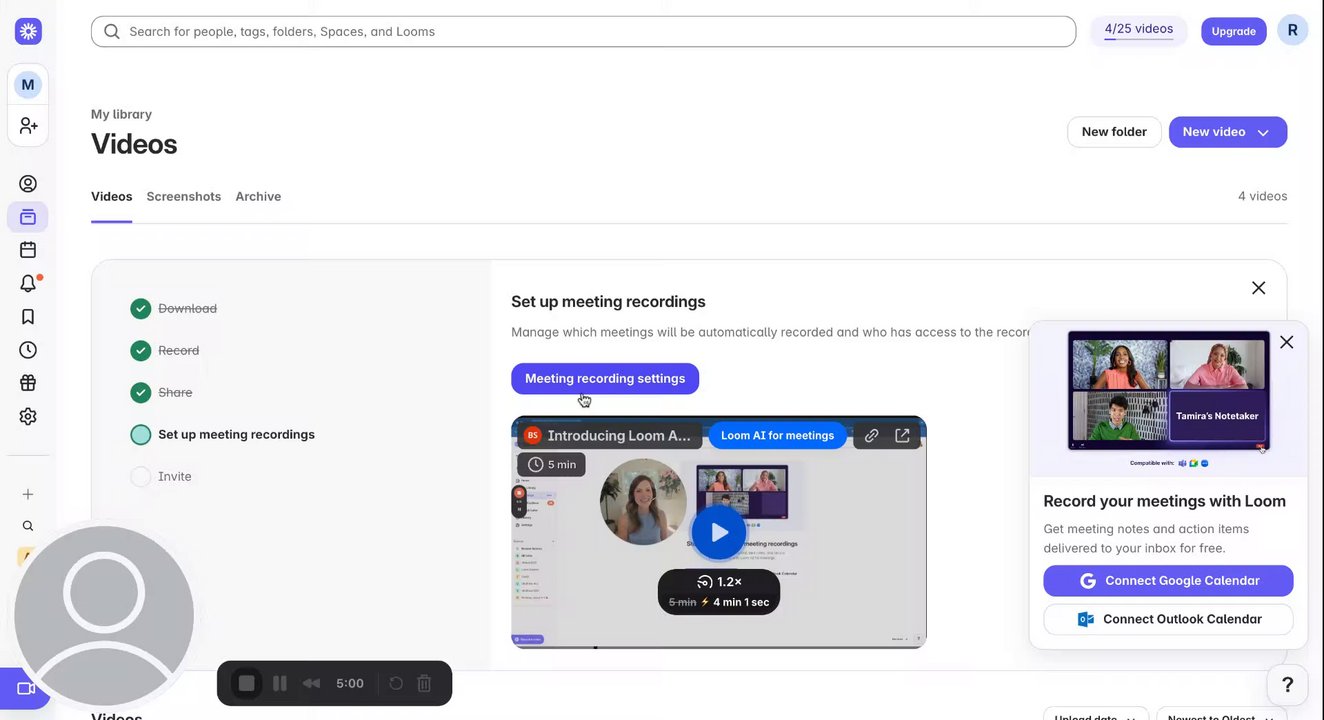Open the Meetings calendar sidebar icon
This screenshot has width=1324, height=720.
(28, 250)
